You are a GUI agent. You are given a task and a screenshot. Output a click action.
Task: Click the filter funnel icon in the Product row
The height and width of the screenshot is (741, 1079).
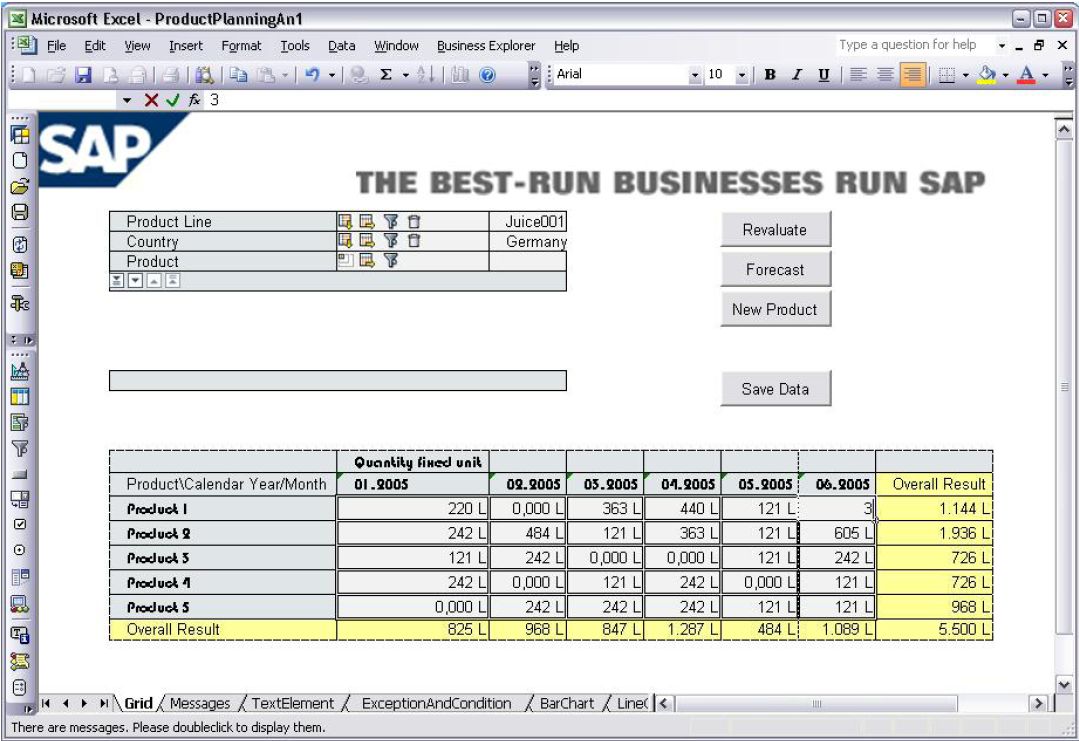(x=391, y=261)
